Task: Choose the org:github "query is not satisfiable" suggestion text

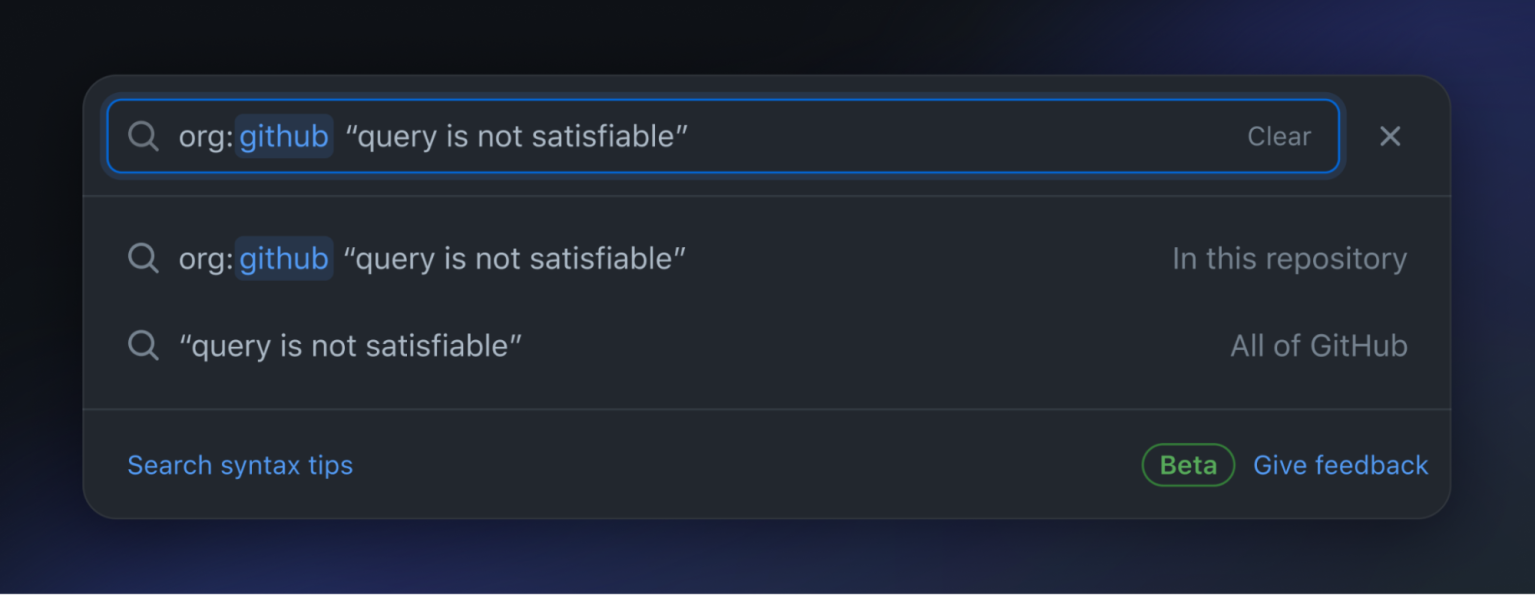Action: [x=514, y=259]
